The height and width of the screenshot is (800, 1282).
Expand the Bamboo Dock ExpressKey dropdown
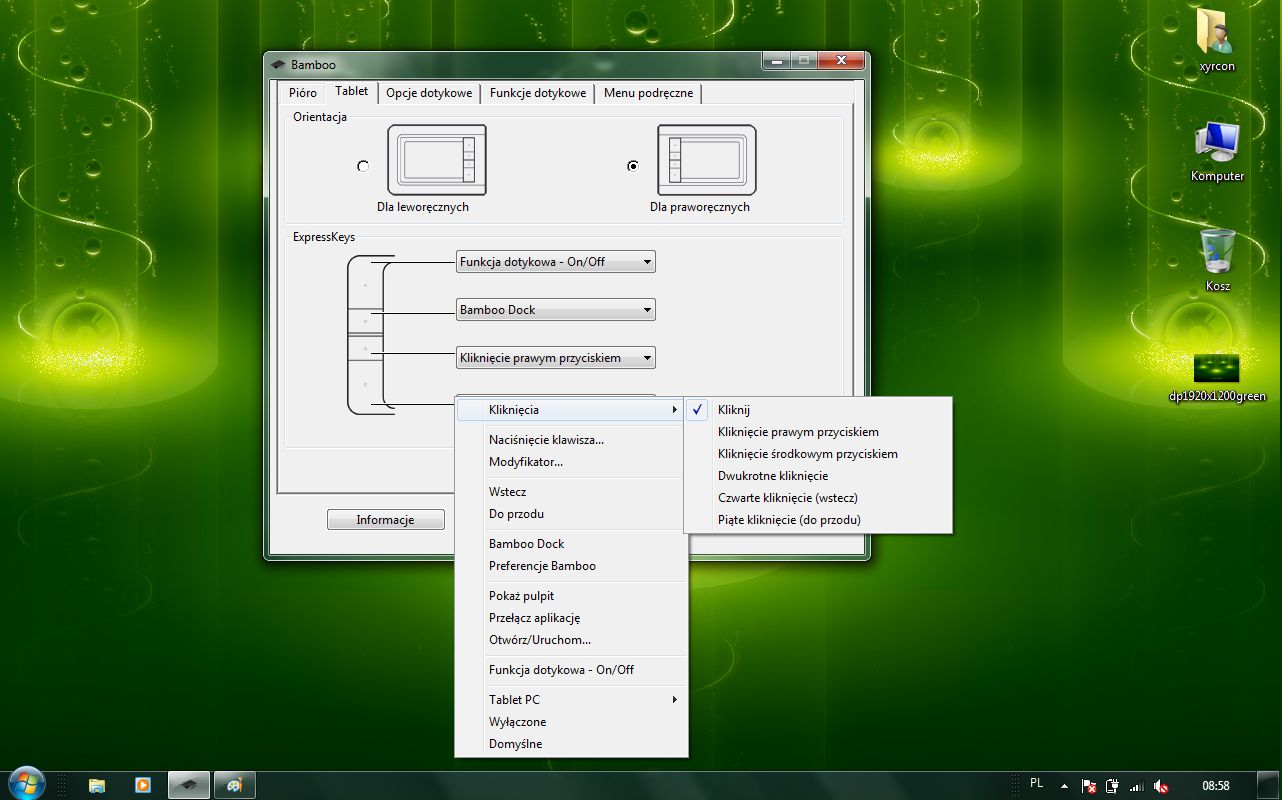click(555, 310)
